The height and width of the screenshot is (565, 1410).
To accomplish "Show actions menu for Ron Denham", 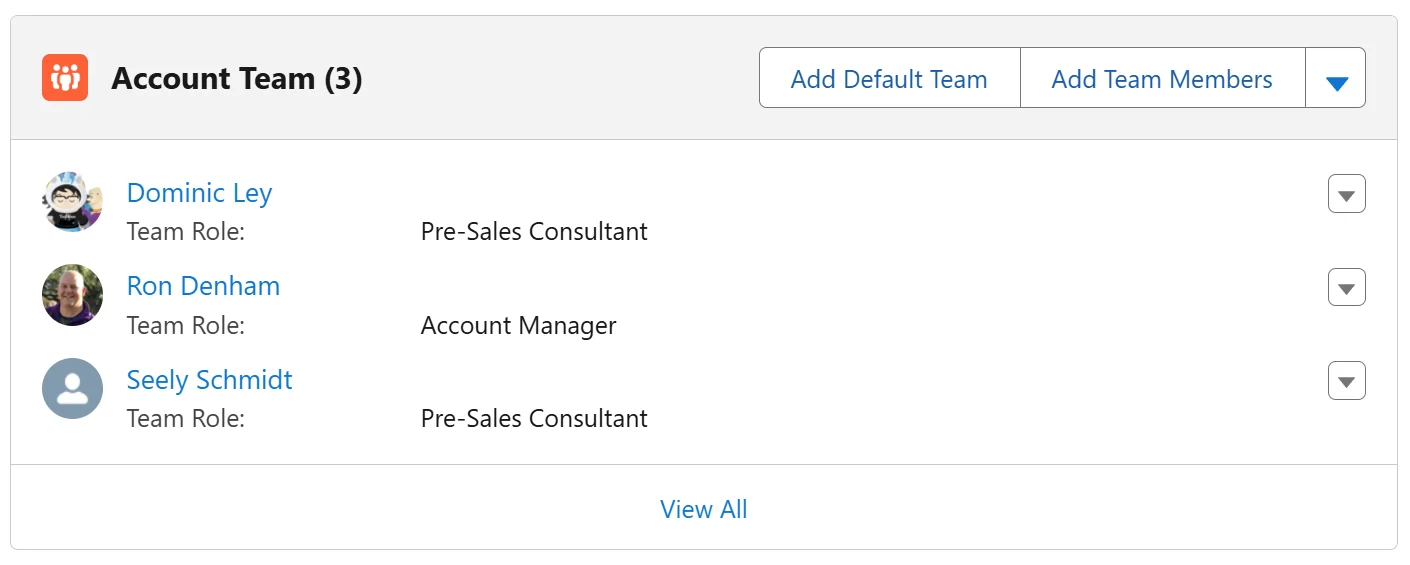I will 1346,288.
